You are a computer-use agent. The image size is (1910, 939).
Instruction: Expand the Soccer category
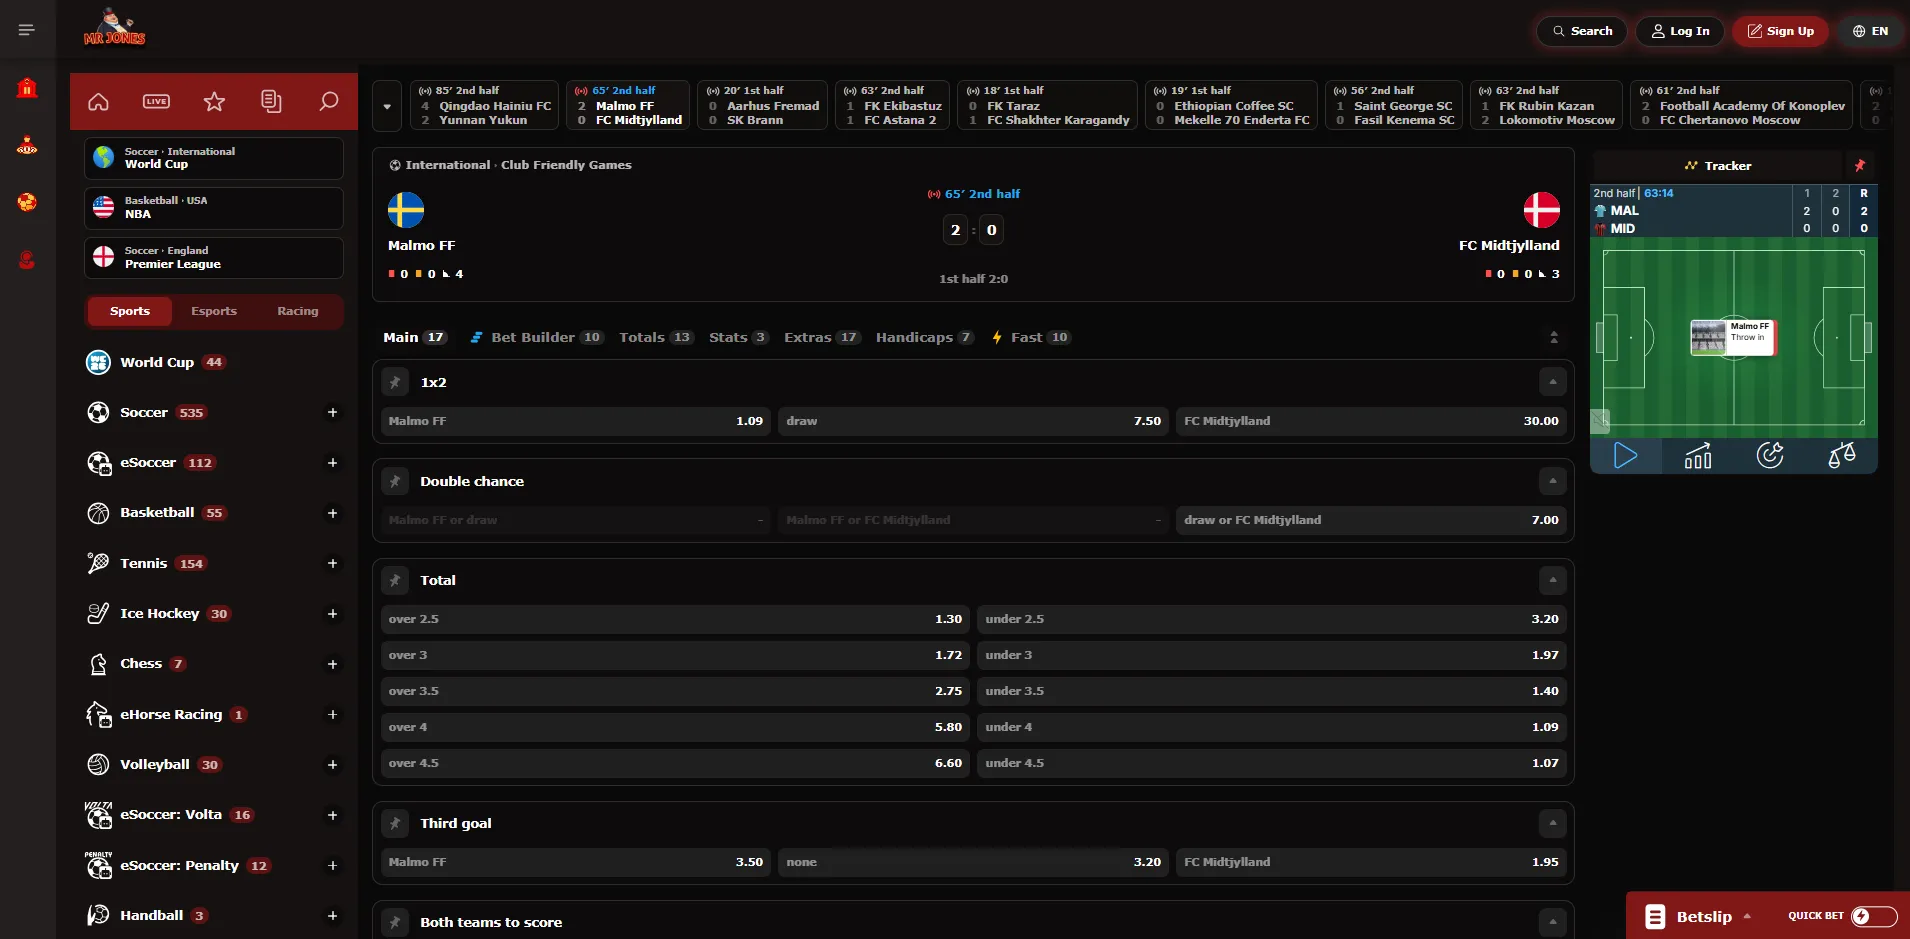click(332, 412)
